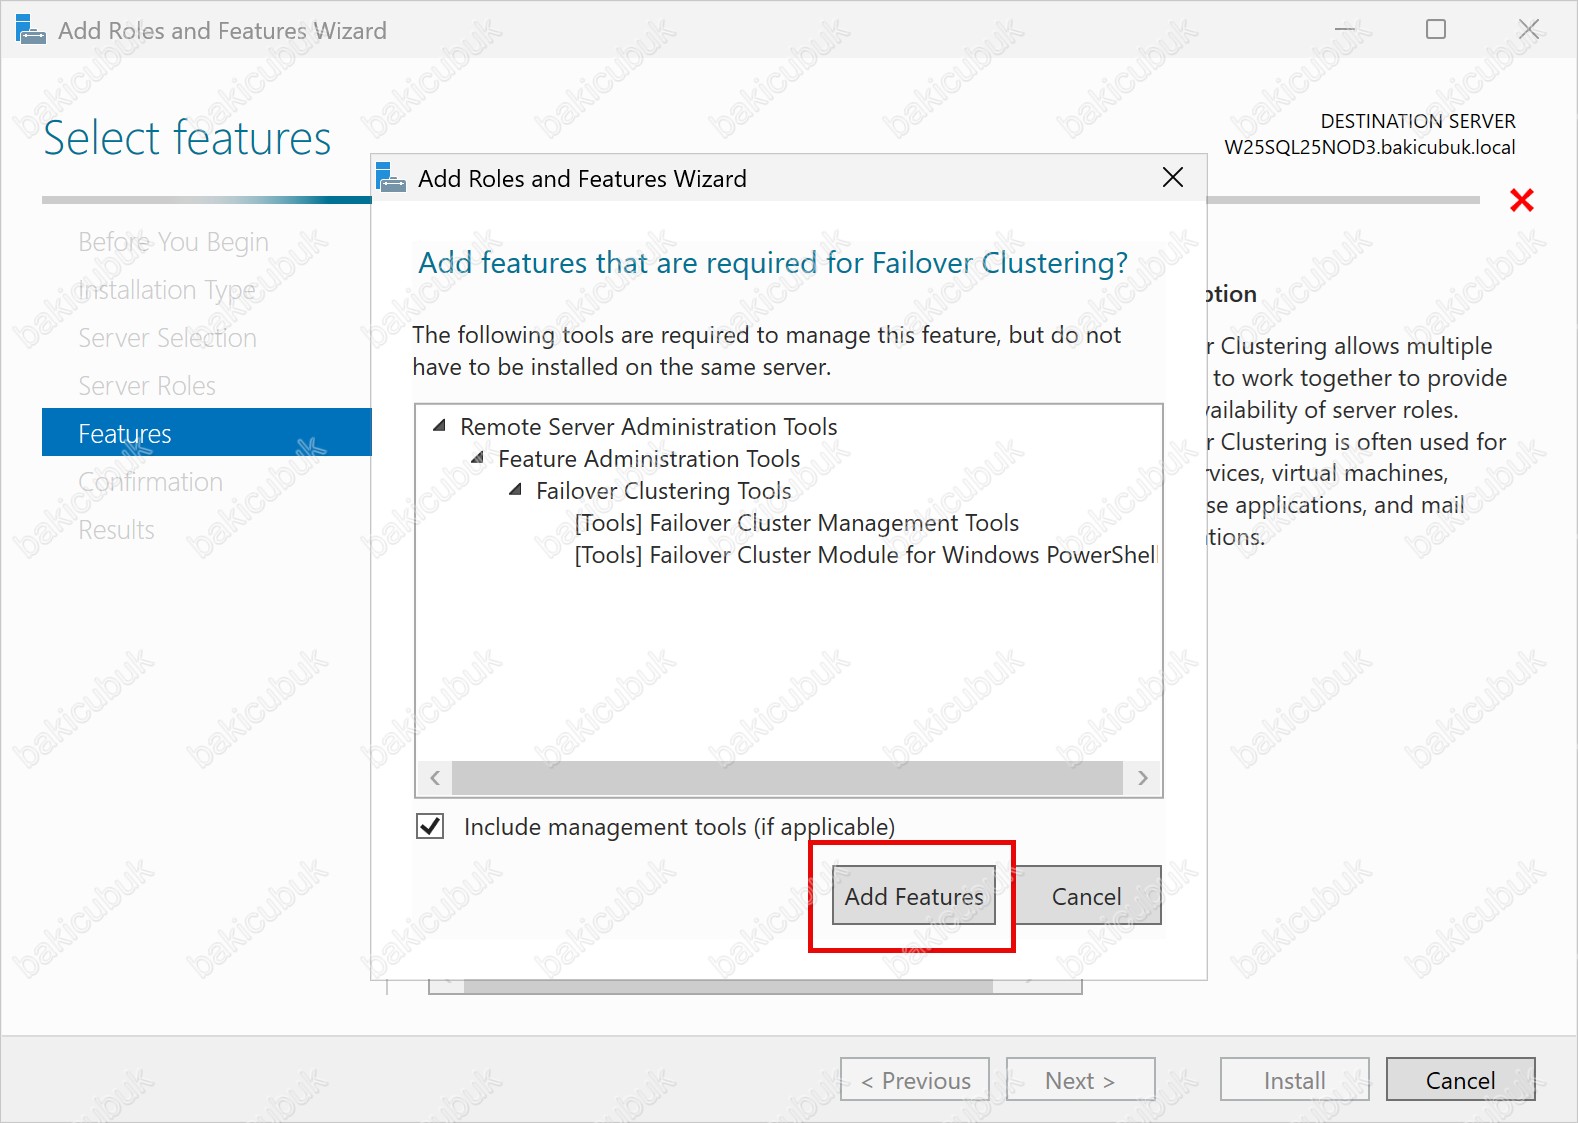
Task: Click the red X error icon
Action: pyautogui.click(x=1521, y=200)
